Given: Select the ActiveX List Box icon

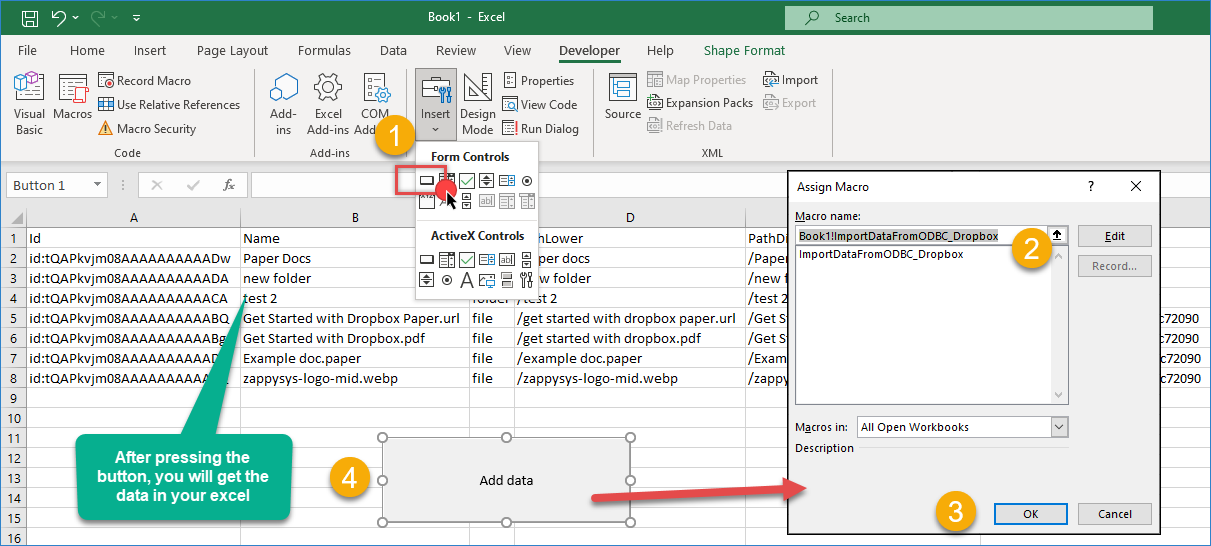Looking at the screenshot, I should point(487,260).
